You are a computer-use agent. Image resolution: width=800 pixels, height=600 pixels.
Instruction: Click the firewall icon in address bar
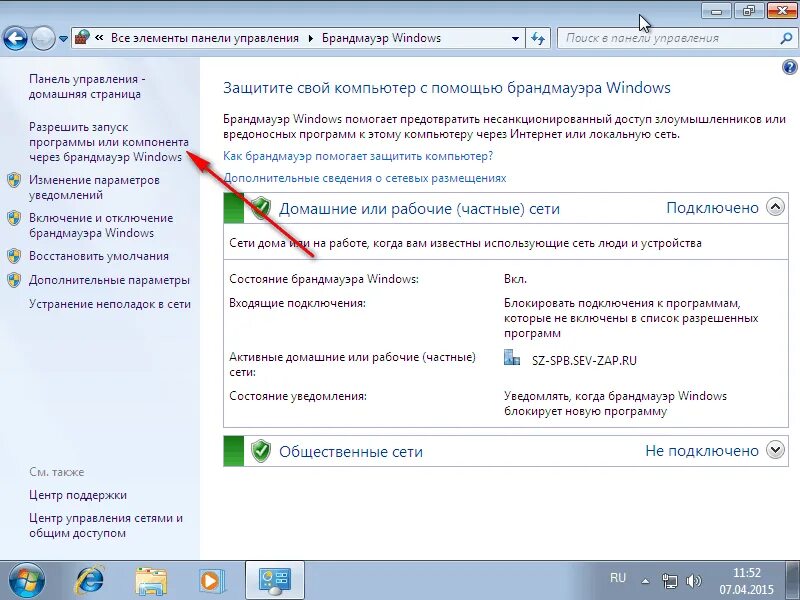[82, 38]
